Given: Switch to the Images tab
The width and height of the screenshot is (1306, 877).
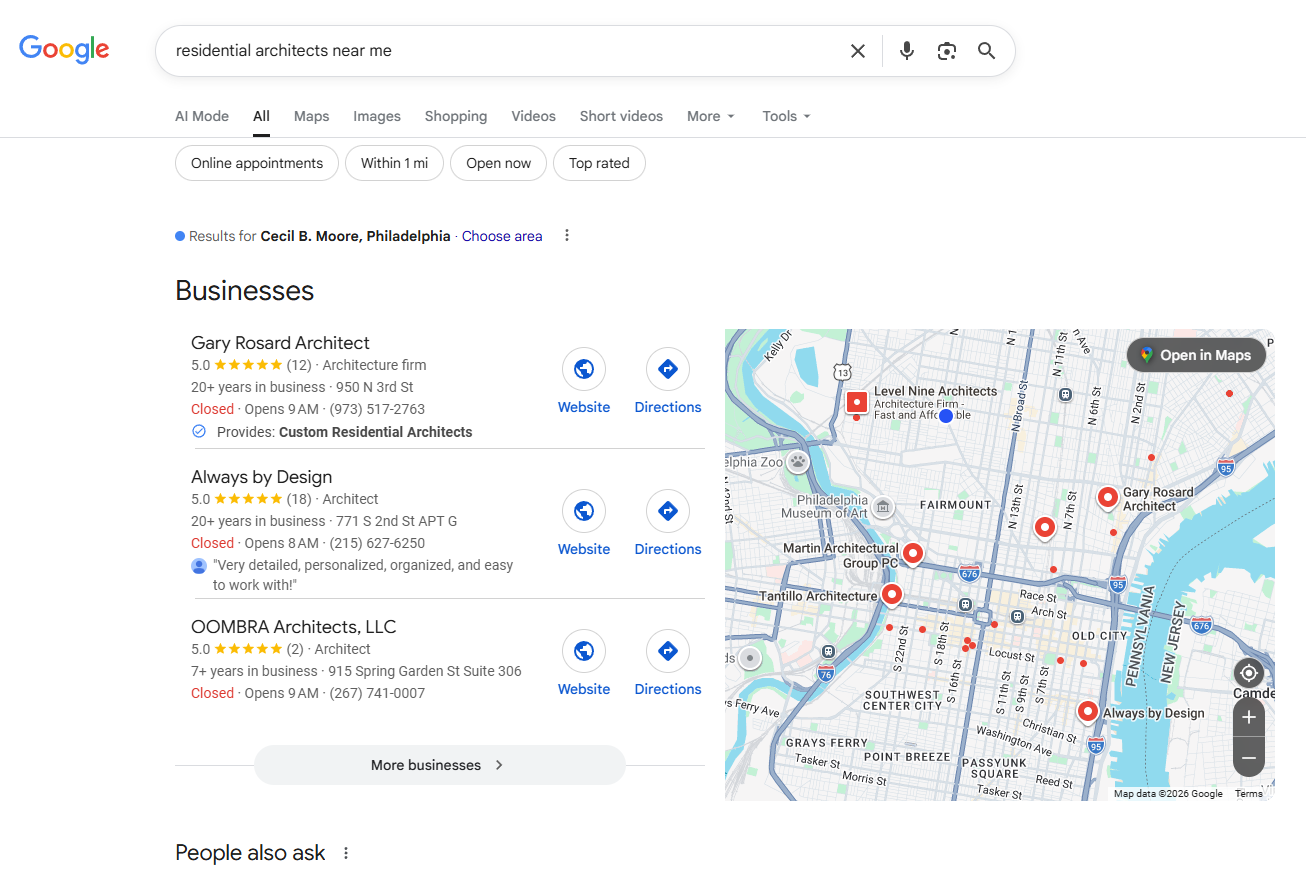Looking at the screenshot, I should click(x=376, y=116).
